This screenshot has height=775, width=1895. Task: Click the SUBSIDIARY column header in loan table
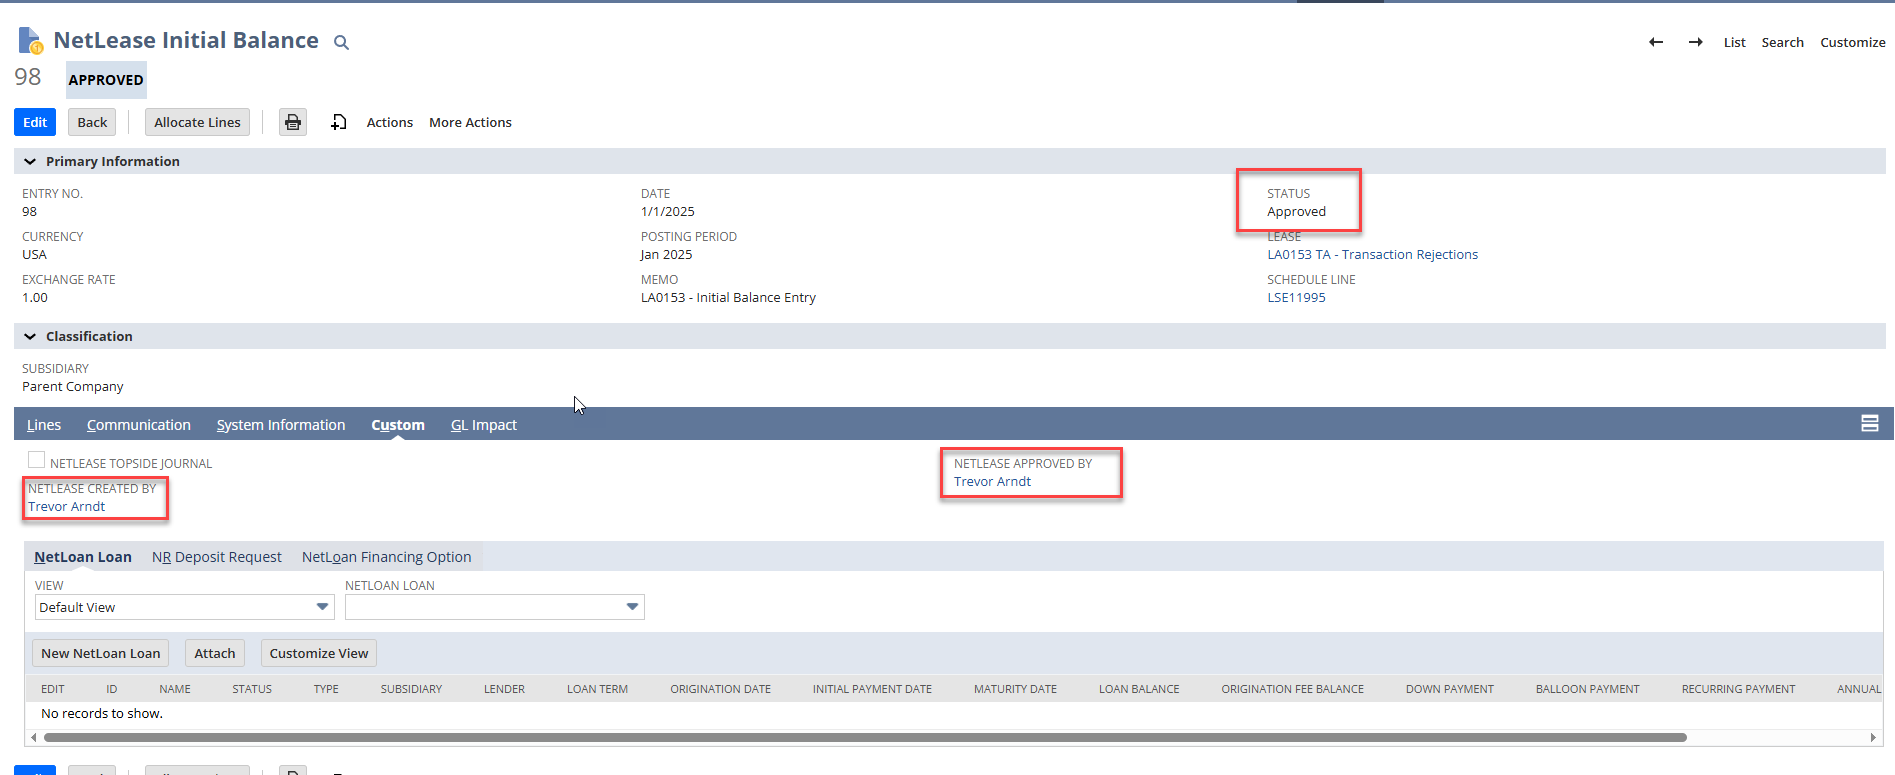[411, 689]
